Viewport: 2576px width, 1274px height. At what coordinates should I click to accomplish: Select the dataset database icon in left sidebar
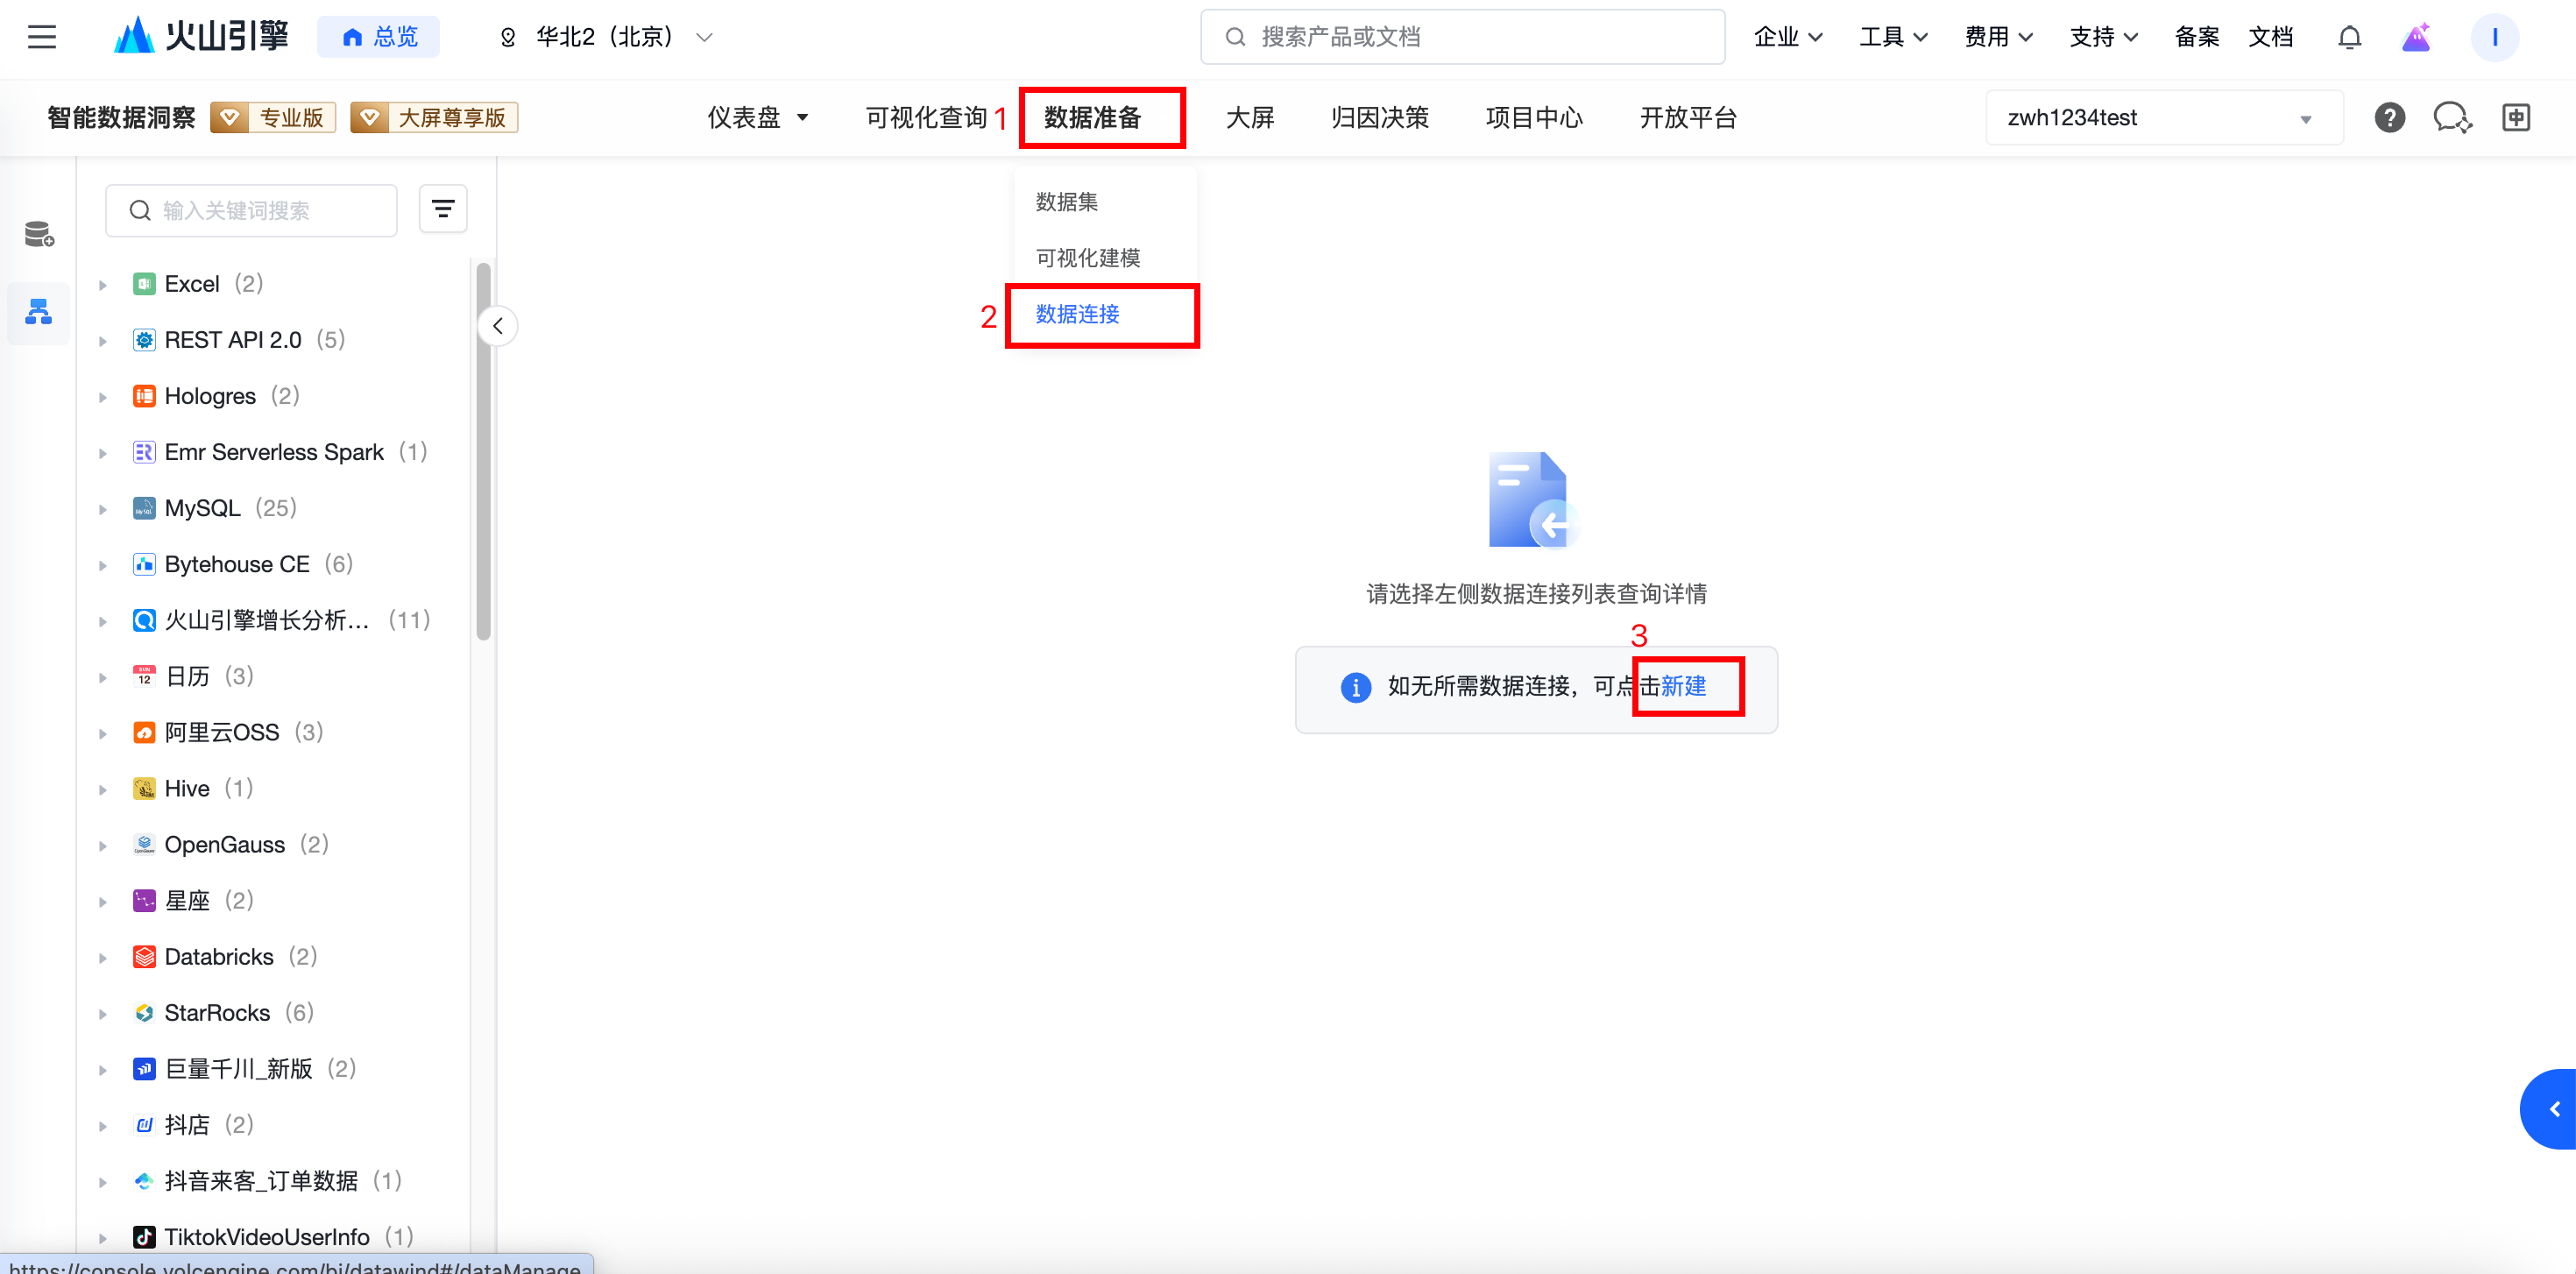tap(39, 234)
